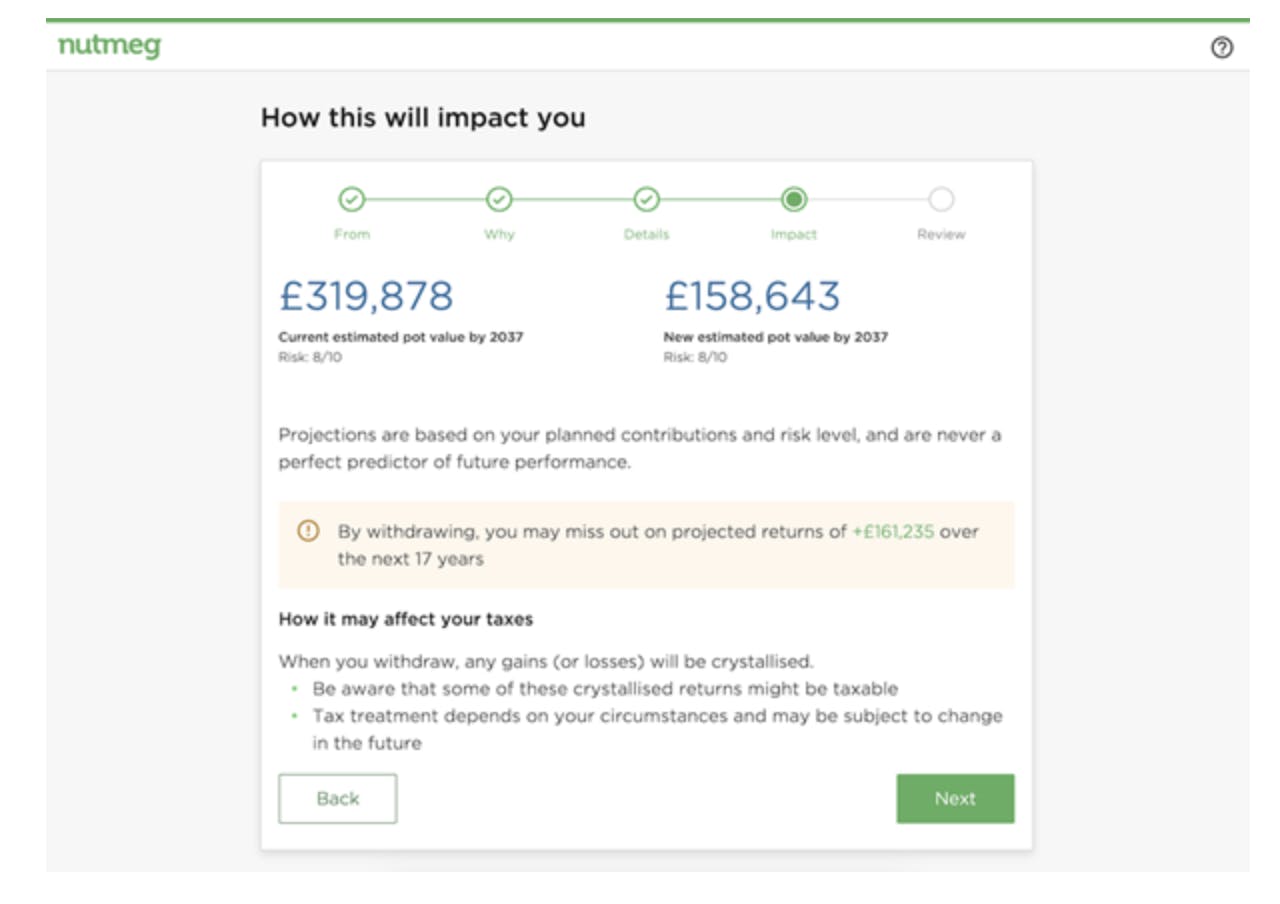
Task: Click the completed From step checkmark
Action: tap(351, 200)
